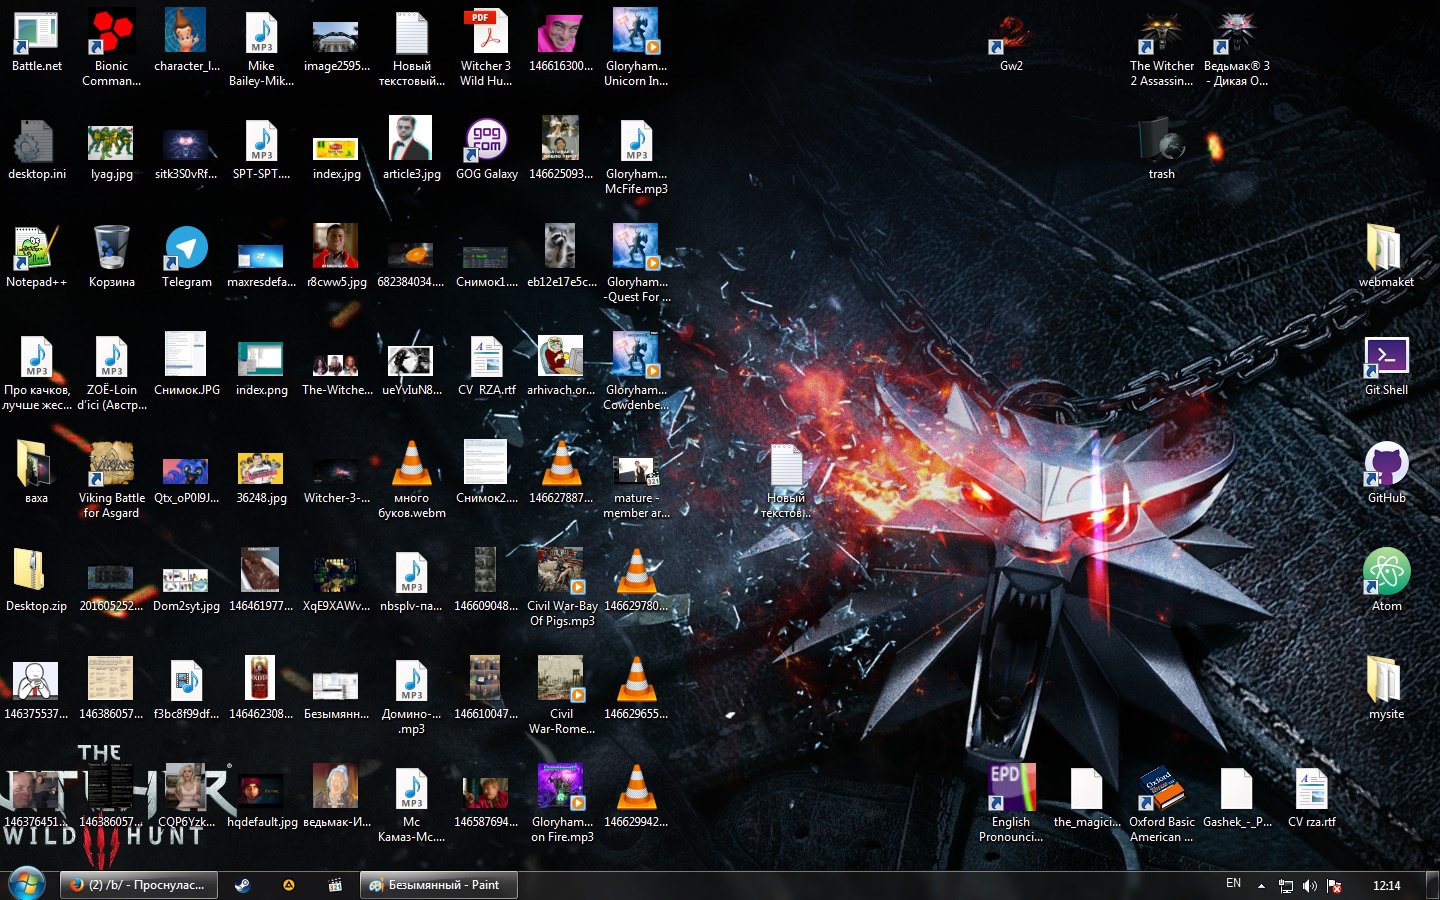The width and height of the screenshot is (1440, 900).
Task: Open the Новый текстовый... file near Mike Bailey
Action: tap(411, 48)
